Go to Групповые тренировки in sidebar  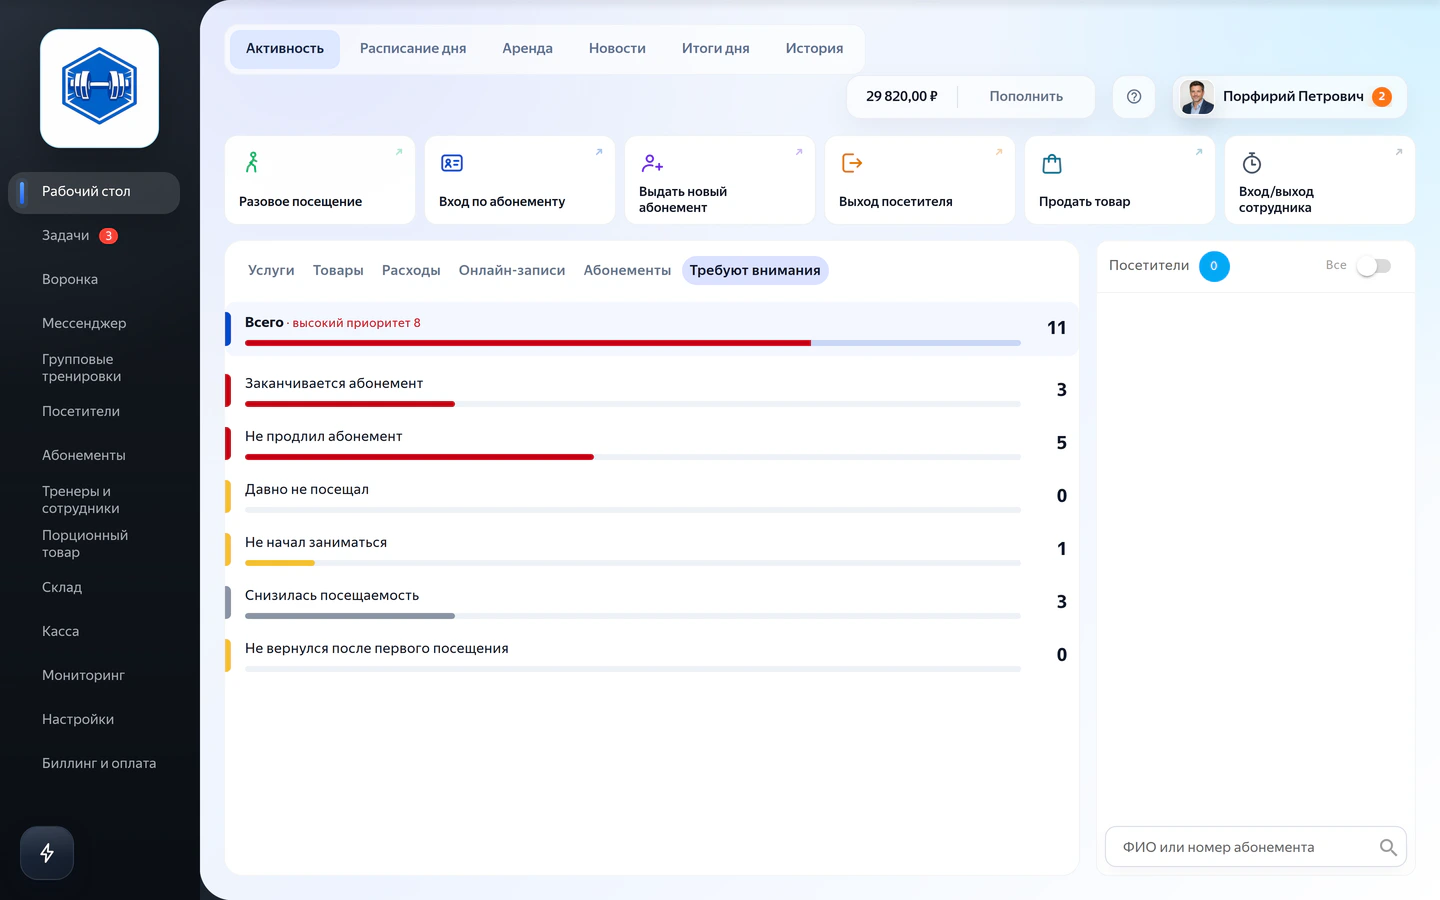(94, 368)
